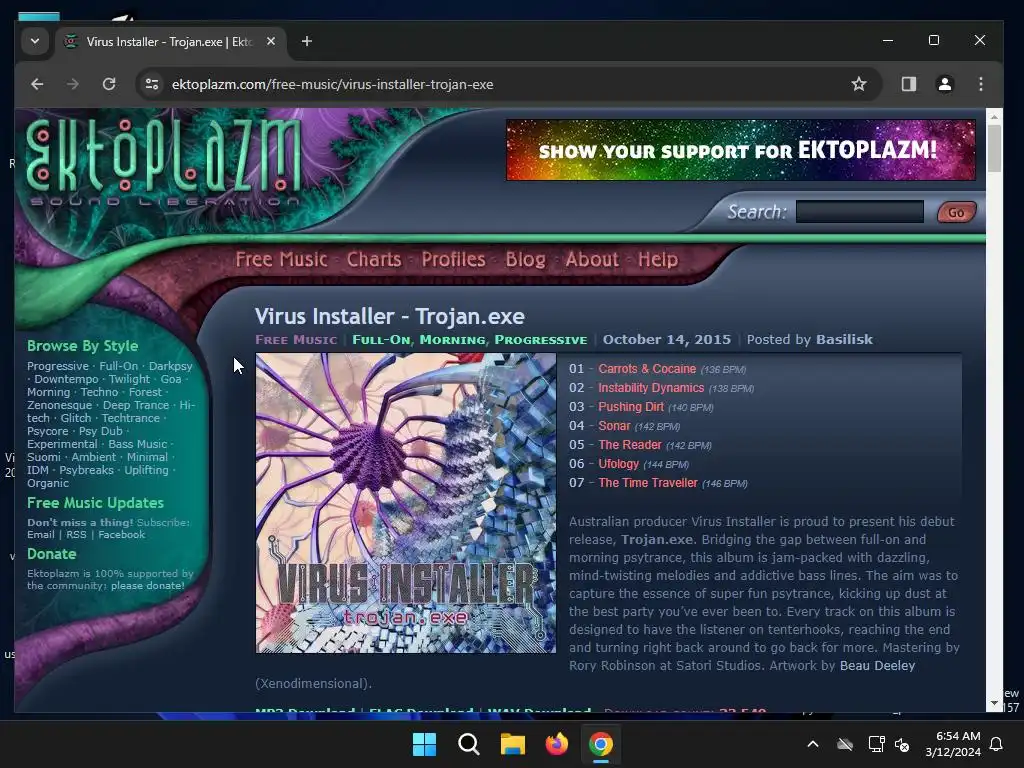
Task: Select the Virus Installer - Trojan.exe tab
Action: pos(169,42)
